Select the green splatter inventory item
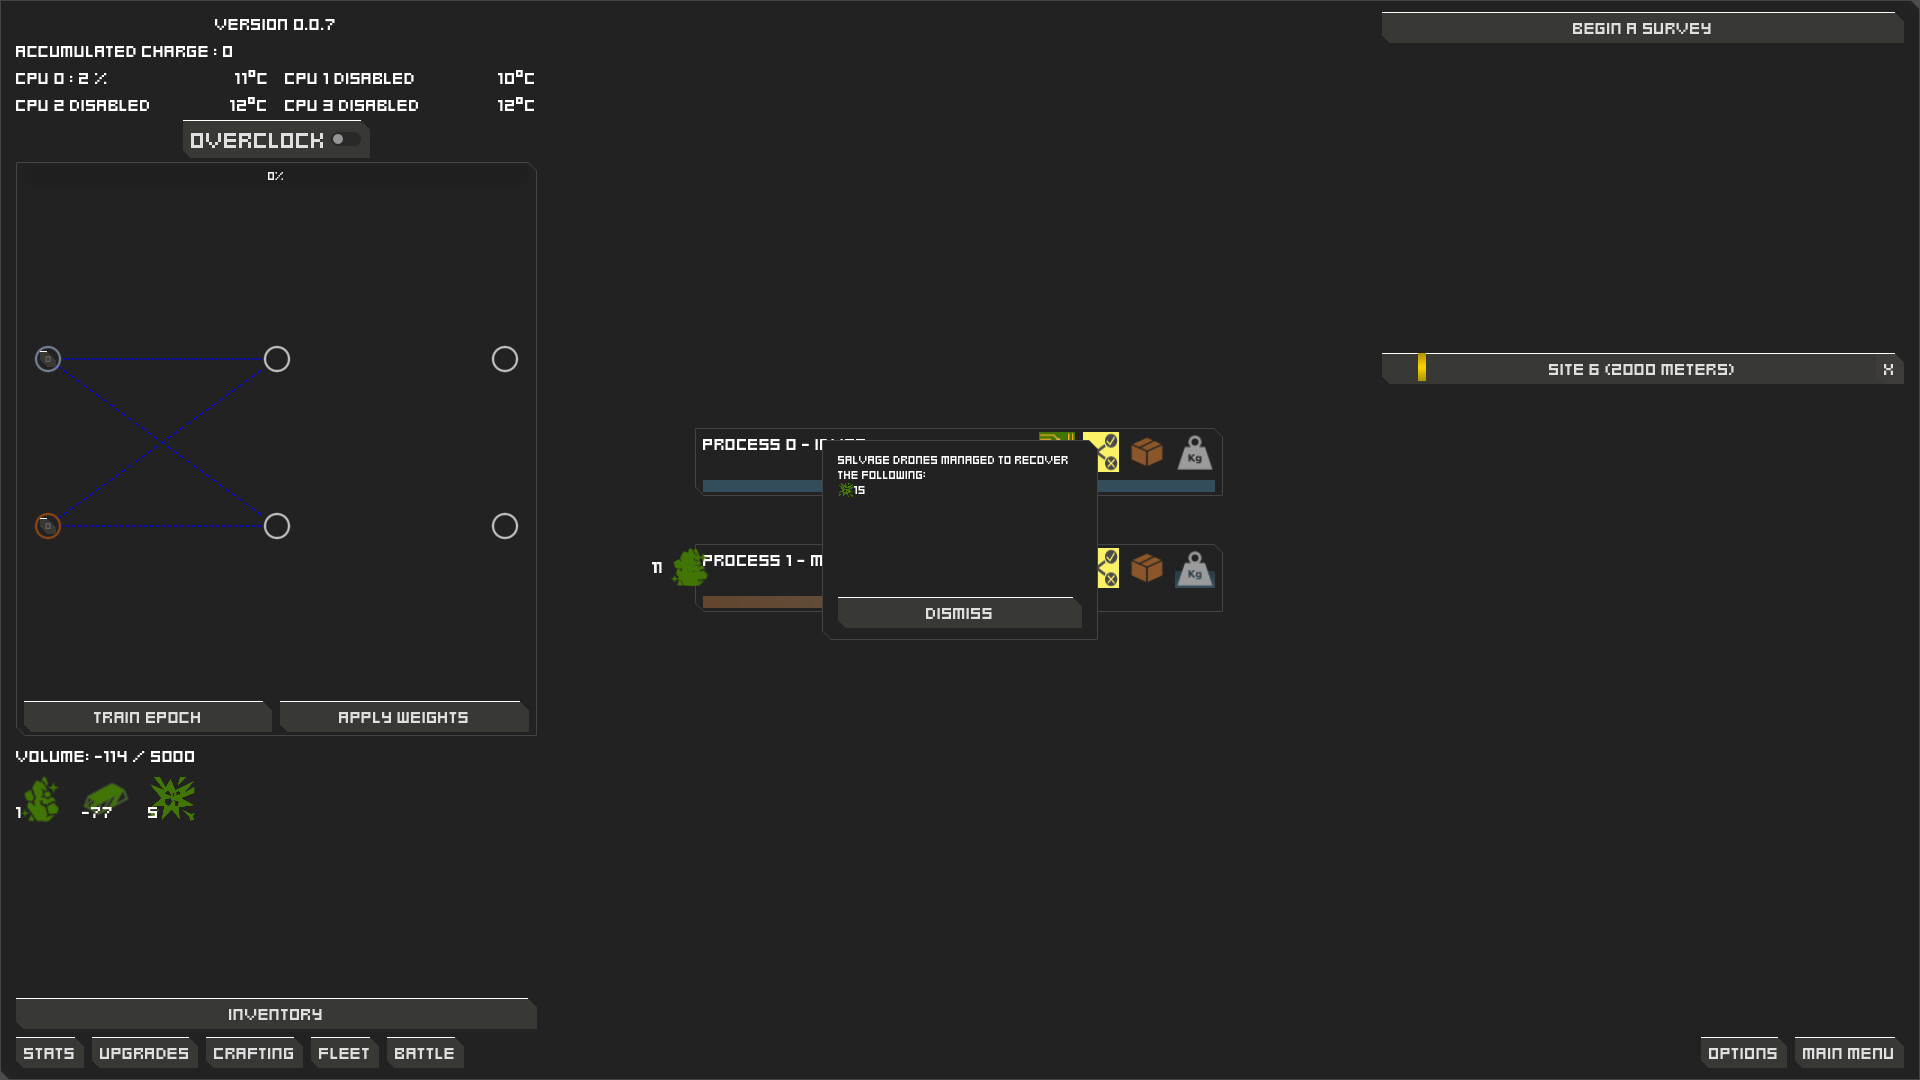 click(173, 799)
